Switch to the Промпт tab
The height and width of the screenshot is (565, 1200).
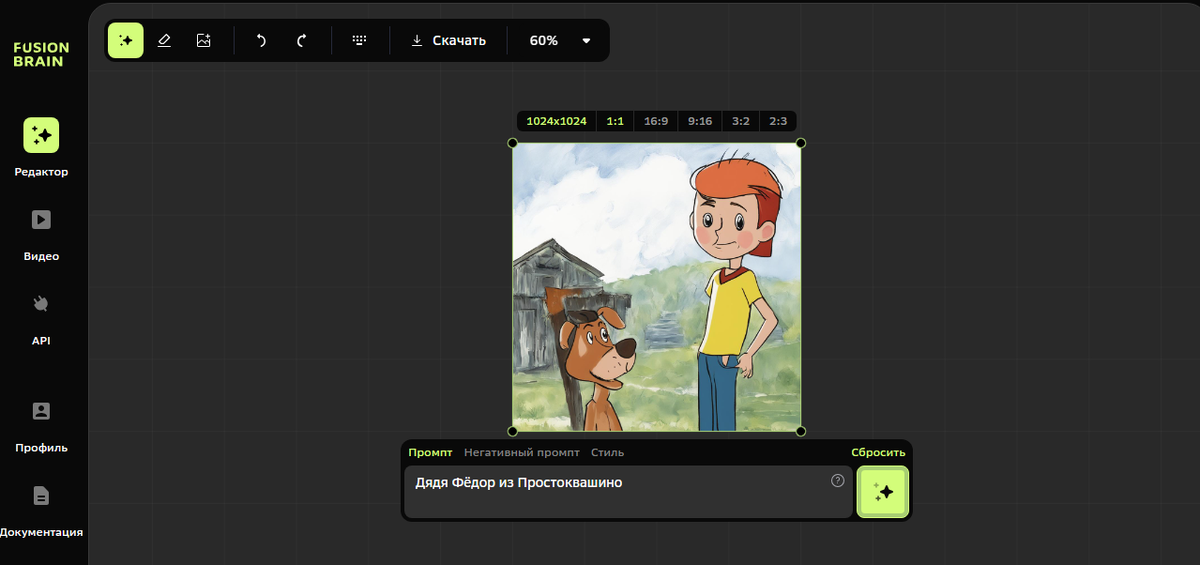430,453
